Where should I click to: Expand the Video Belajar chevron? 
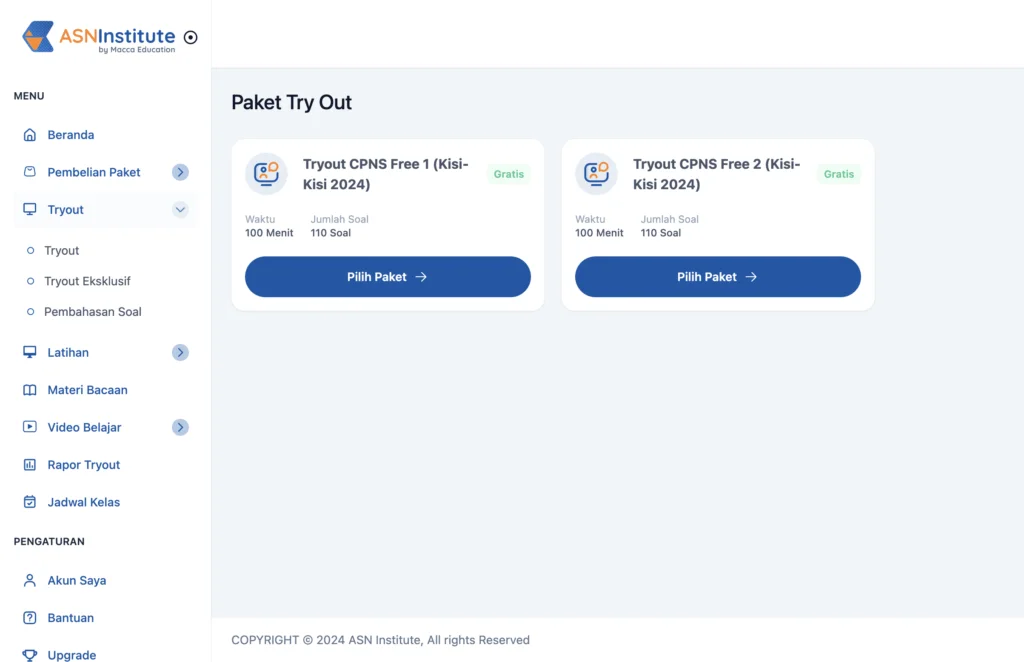pos(180,428)
